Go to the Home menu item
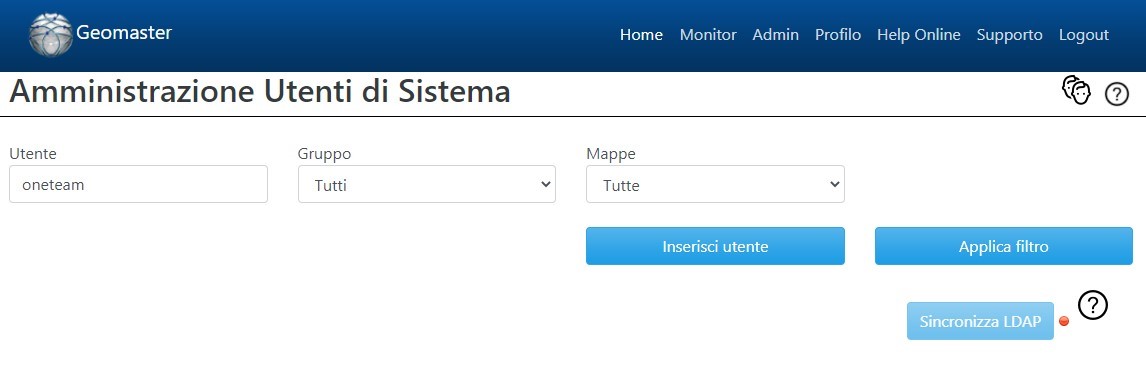Image resolution: width=1146 pixels, height=367 pixels. [641, 35]
